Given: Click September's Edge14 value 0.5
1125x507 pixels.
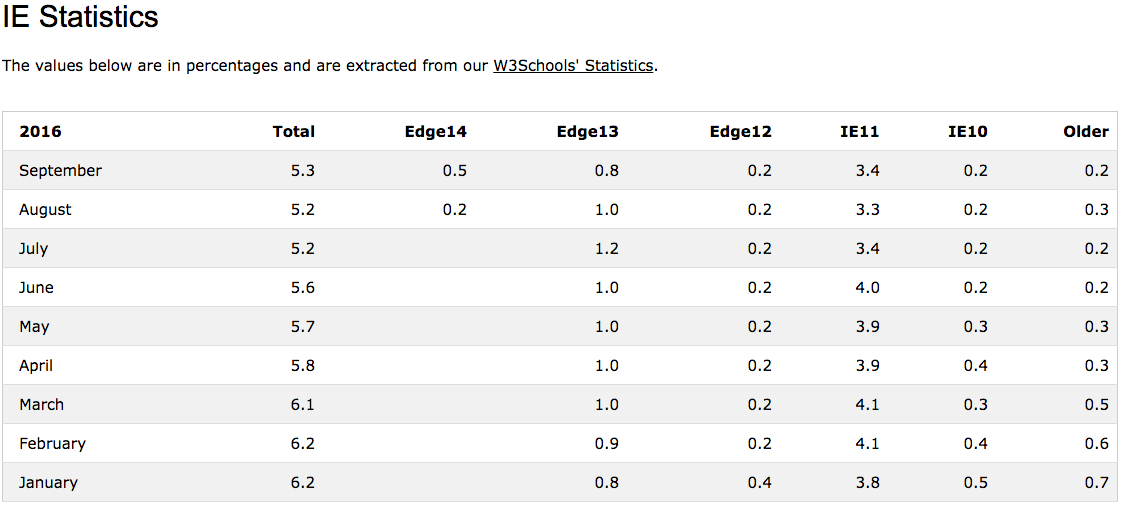Looking at the screenshot, I should (x=455, y=171).
